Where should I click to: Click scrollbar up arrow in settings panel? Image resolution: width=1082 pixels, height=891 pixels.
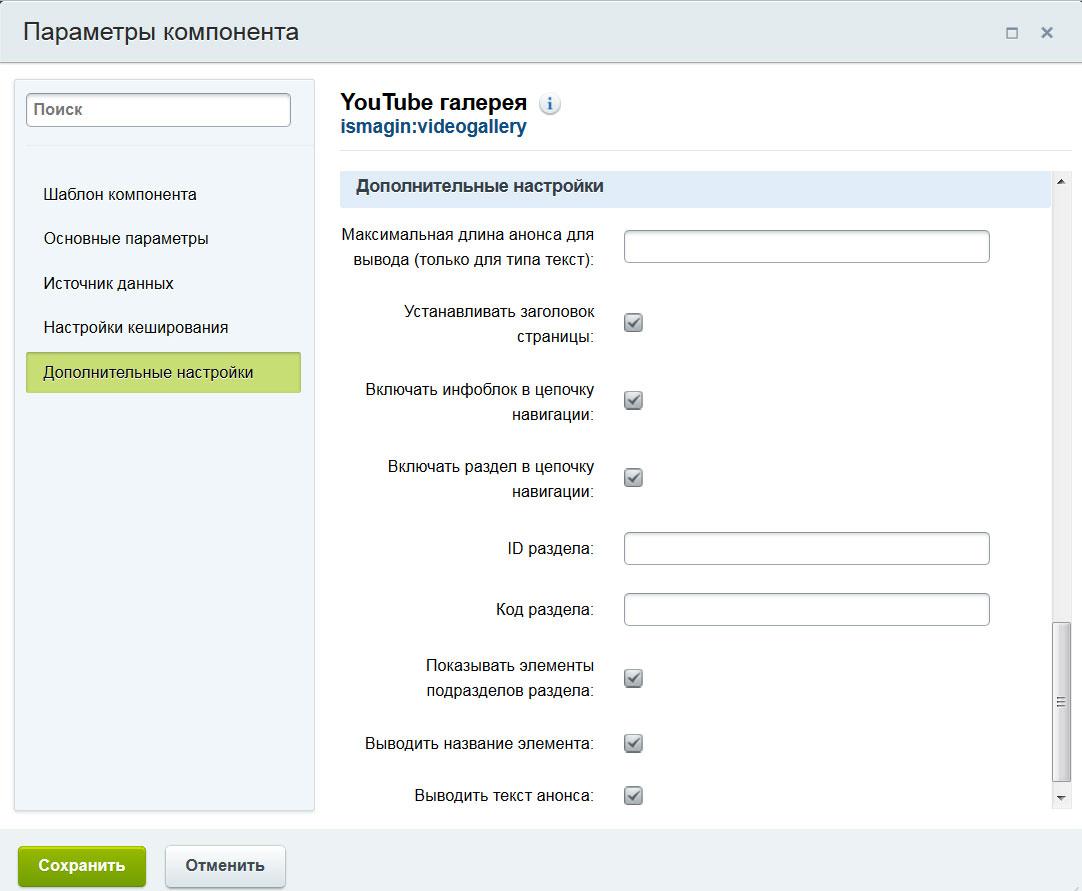point(1062,181)
